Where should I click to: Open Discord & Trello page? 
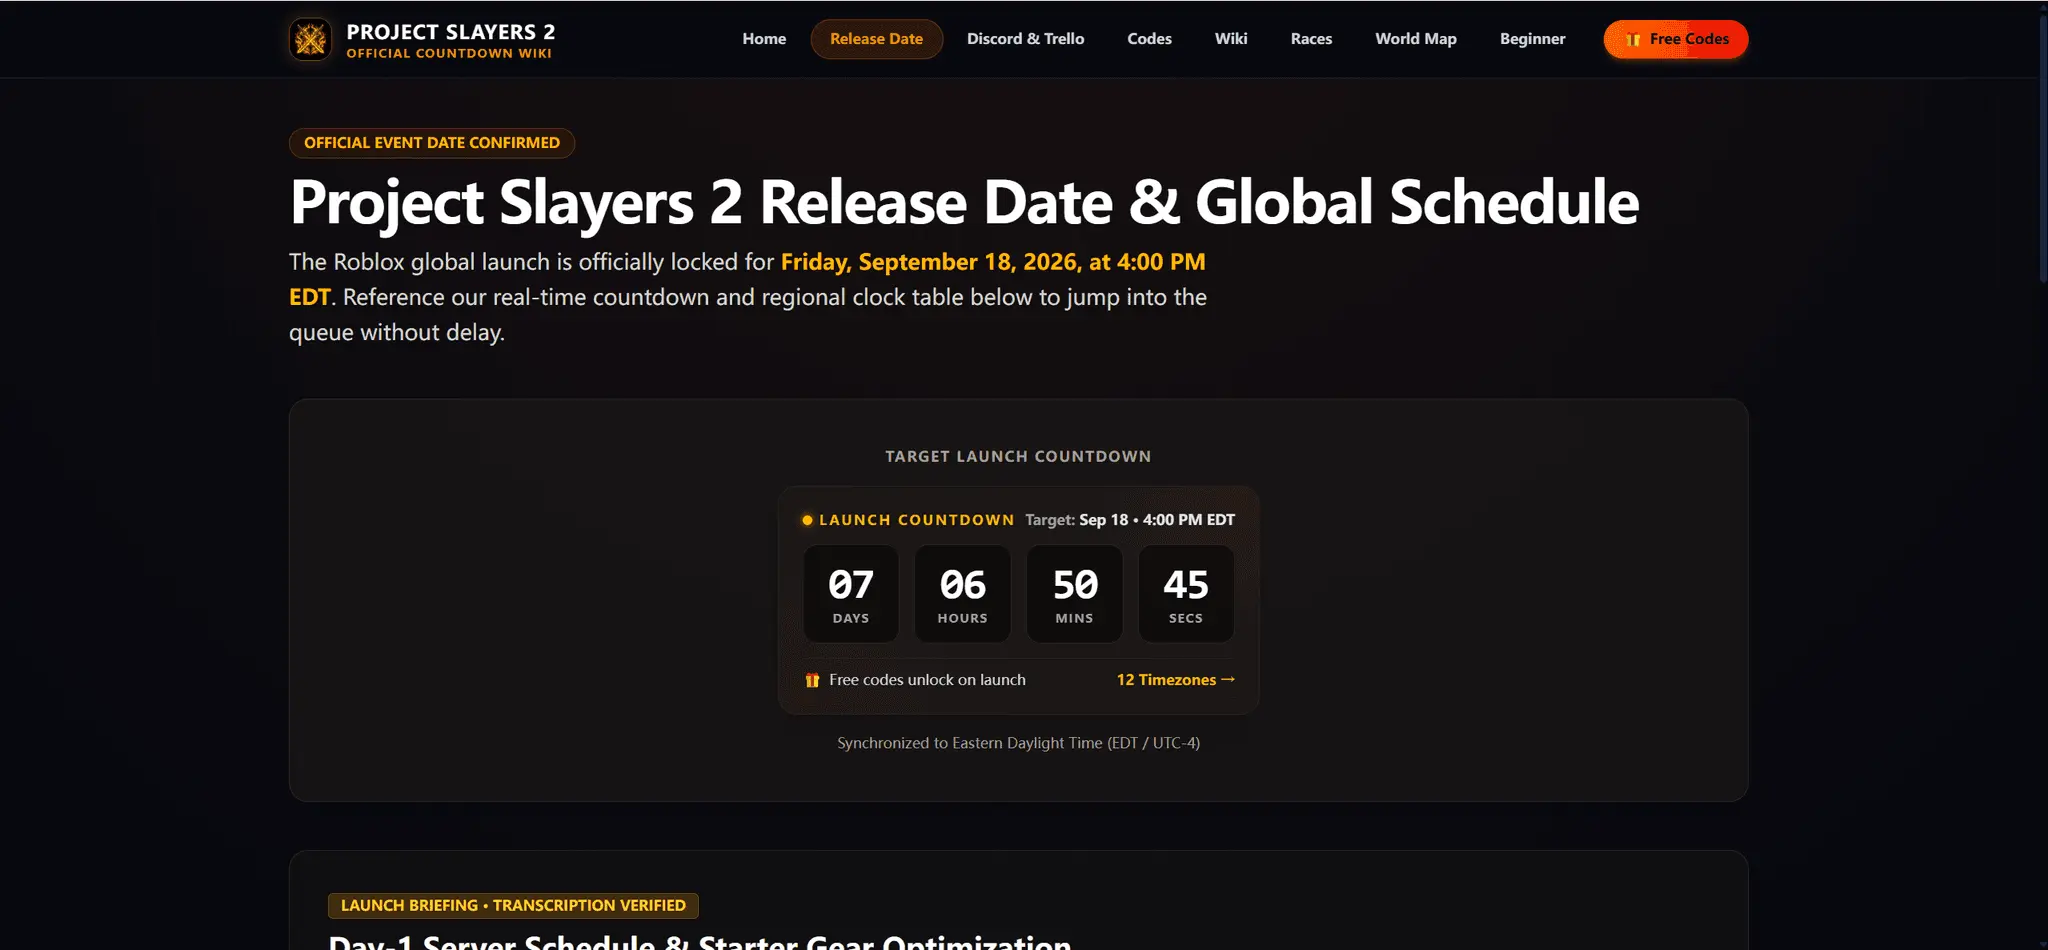click(1025, 39)
